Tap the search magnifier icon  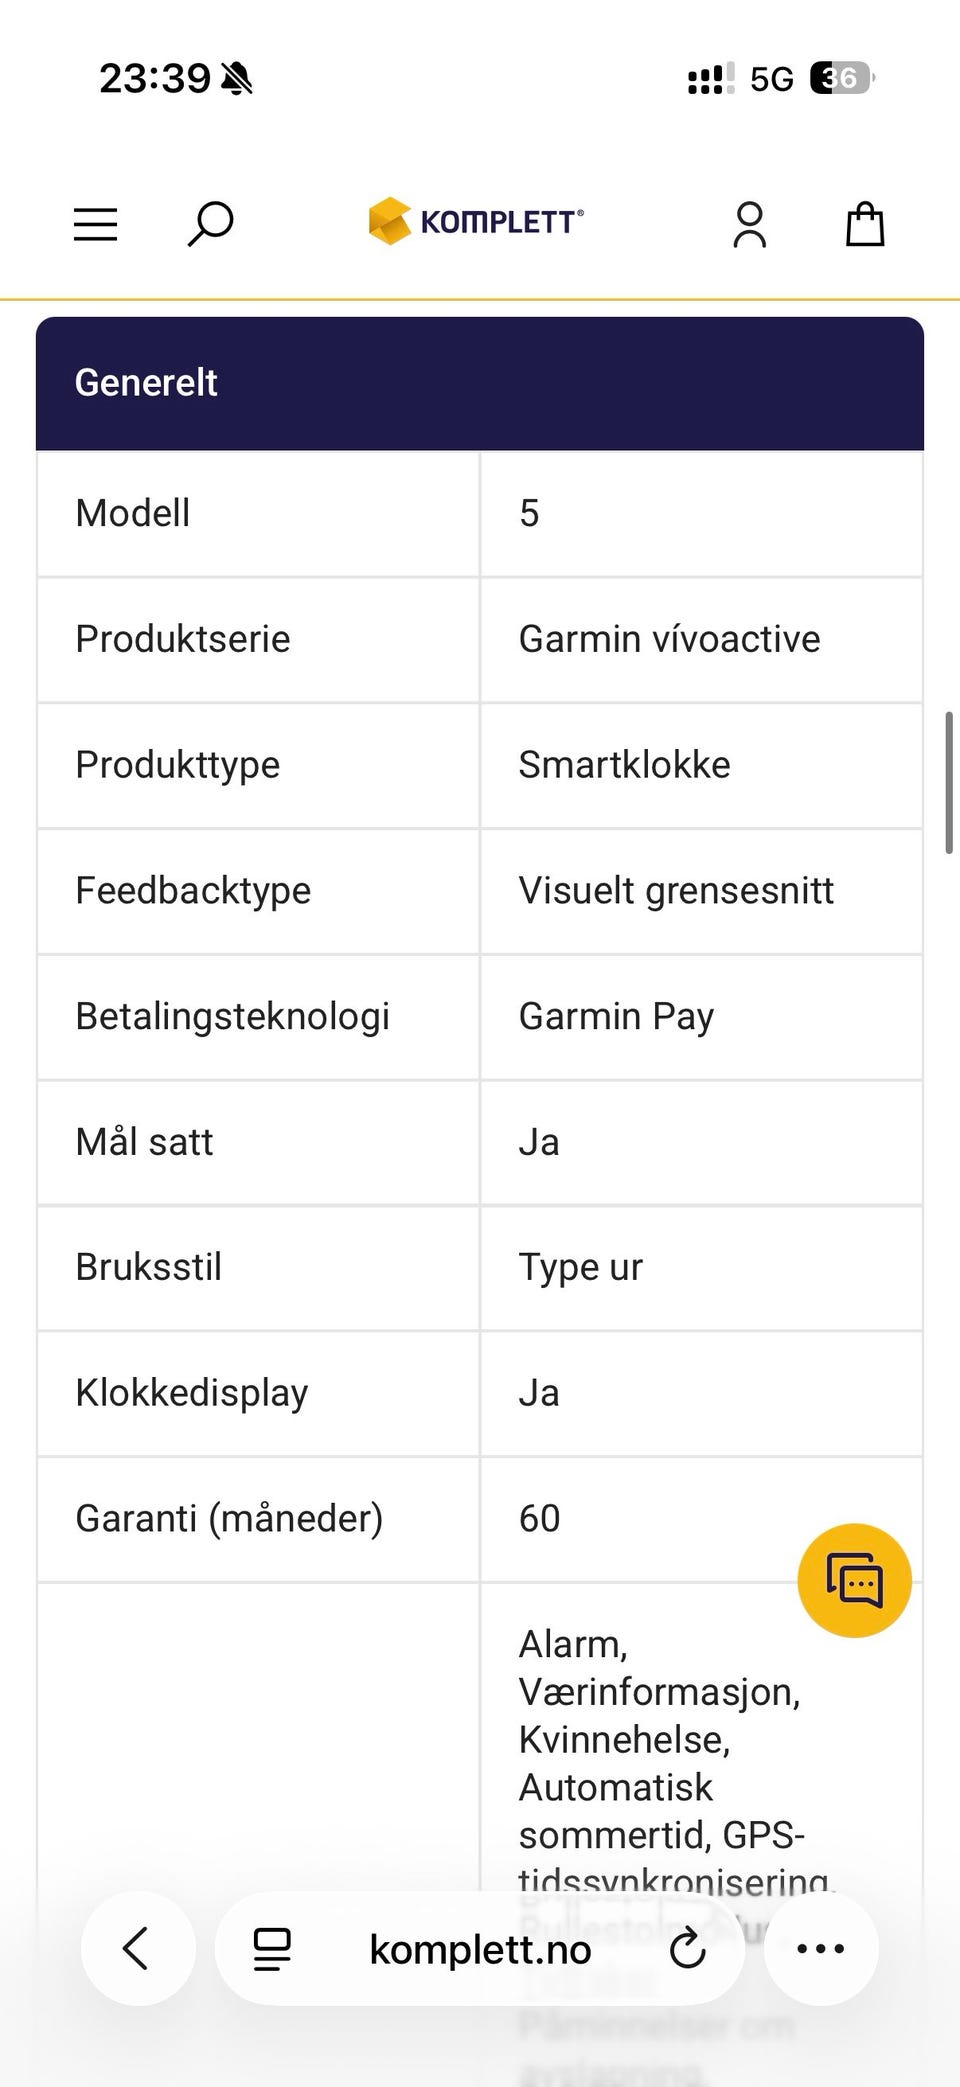coord(210,223)
